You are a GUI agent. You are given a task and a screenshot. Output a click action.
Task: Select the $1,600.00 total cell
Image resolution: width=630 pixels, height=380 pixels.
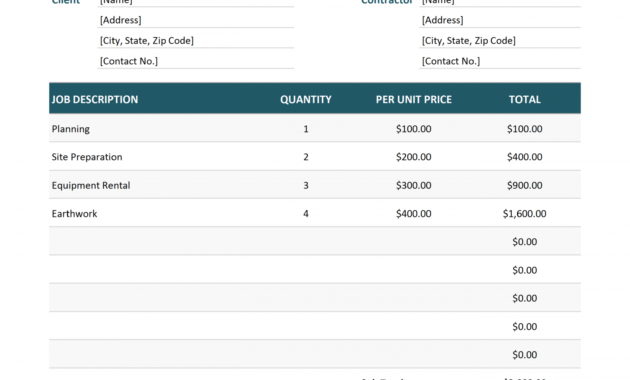point(524,213)
